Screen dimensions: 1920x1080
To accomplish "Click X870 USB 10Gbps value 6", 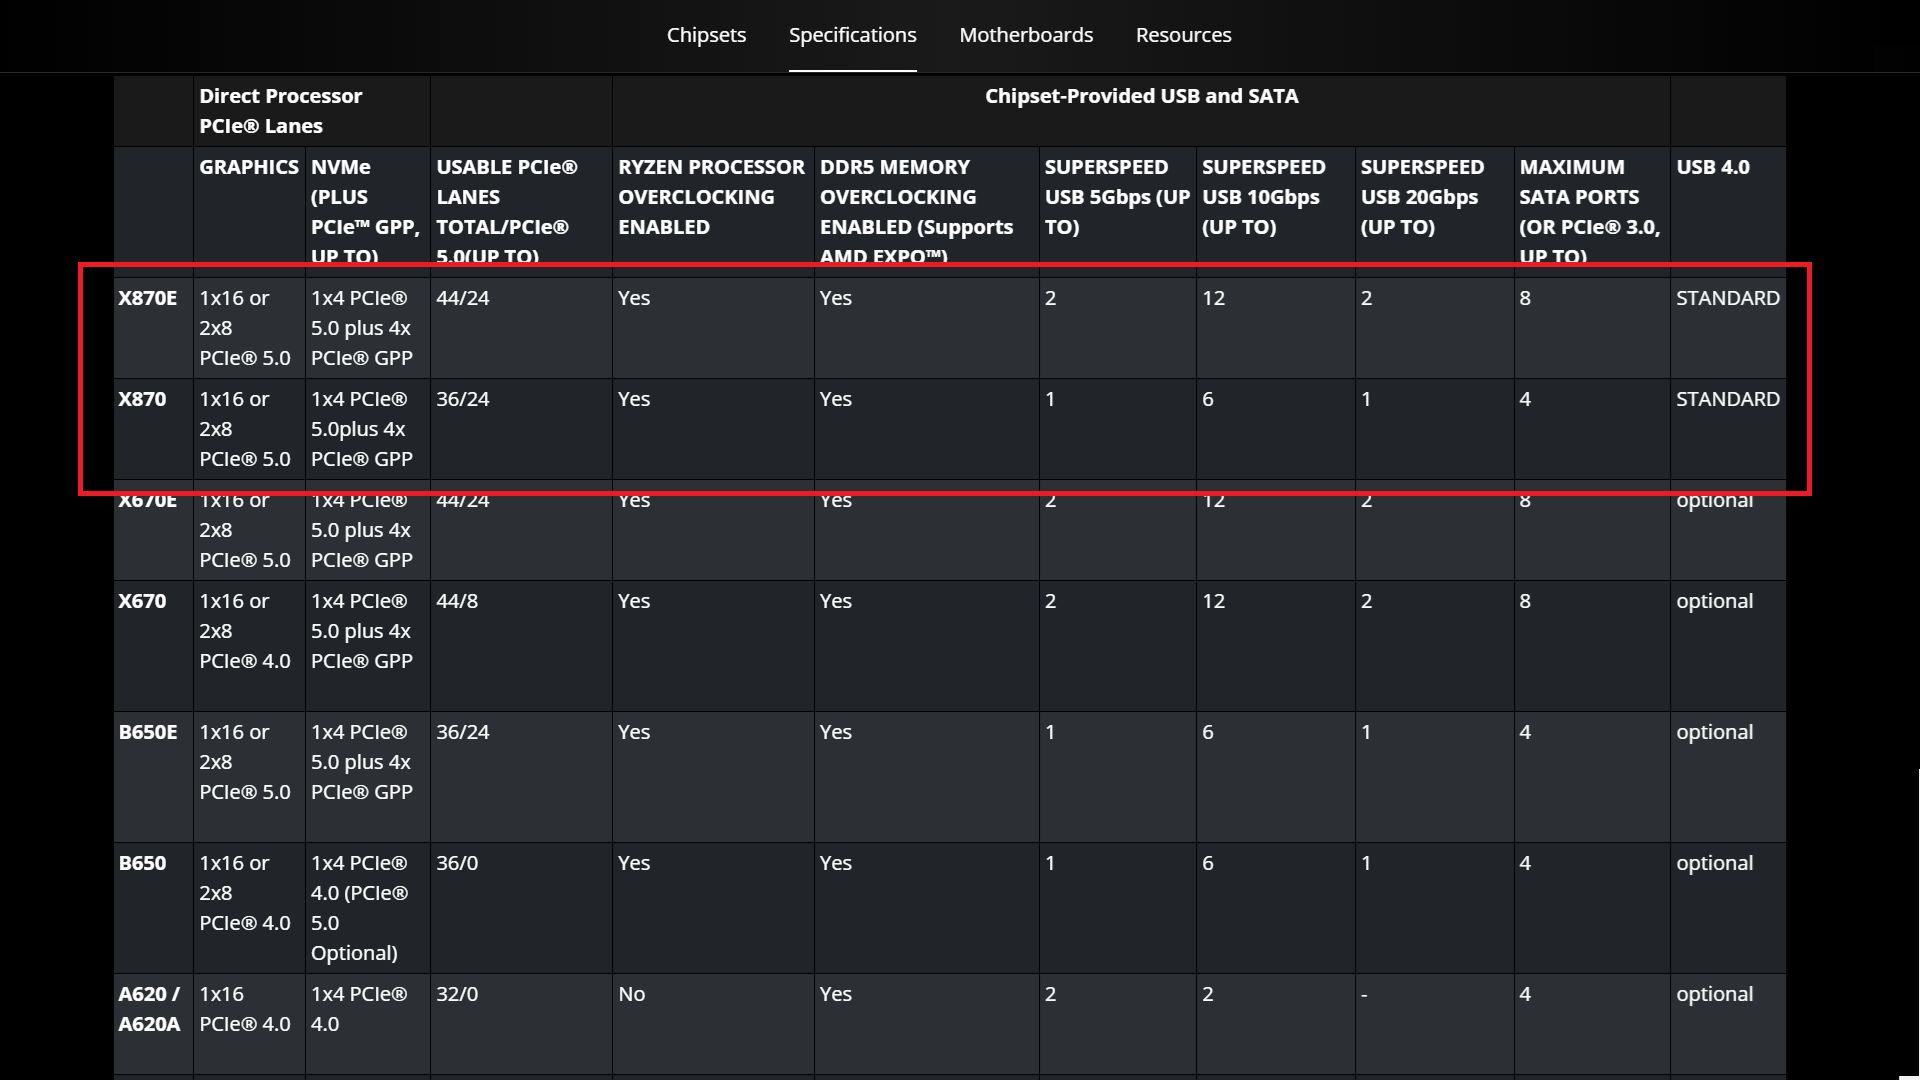I will point(1208,399).
